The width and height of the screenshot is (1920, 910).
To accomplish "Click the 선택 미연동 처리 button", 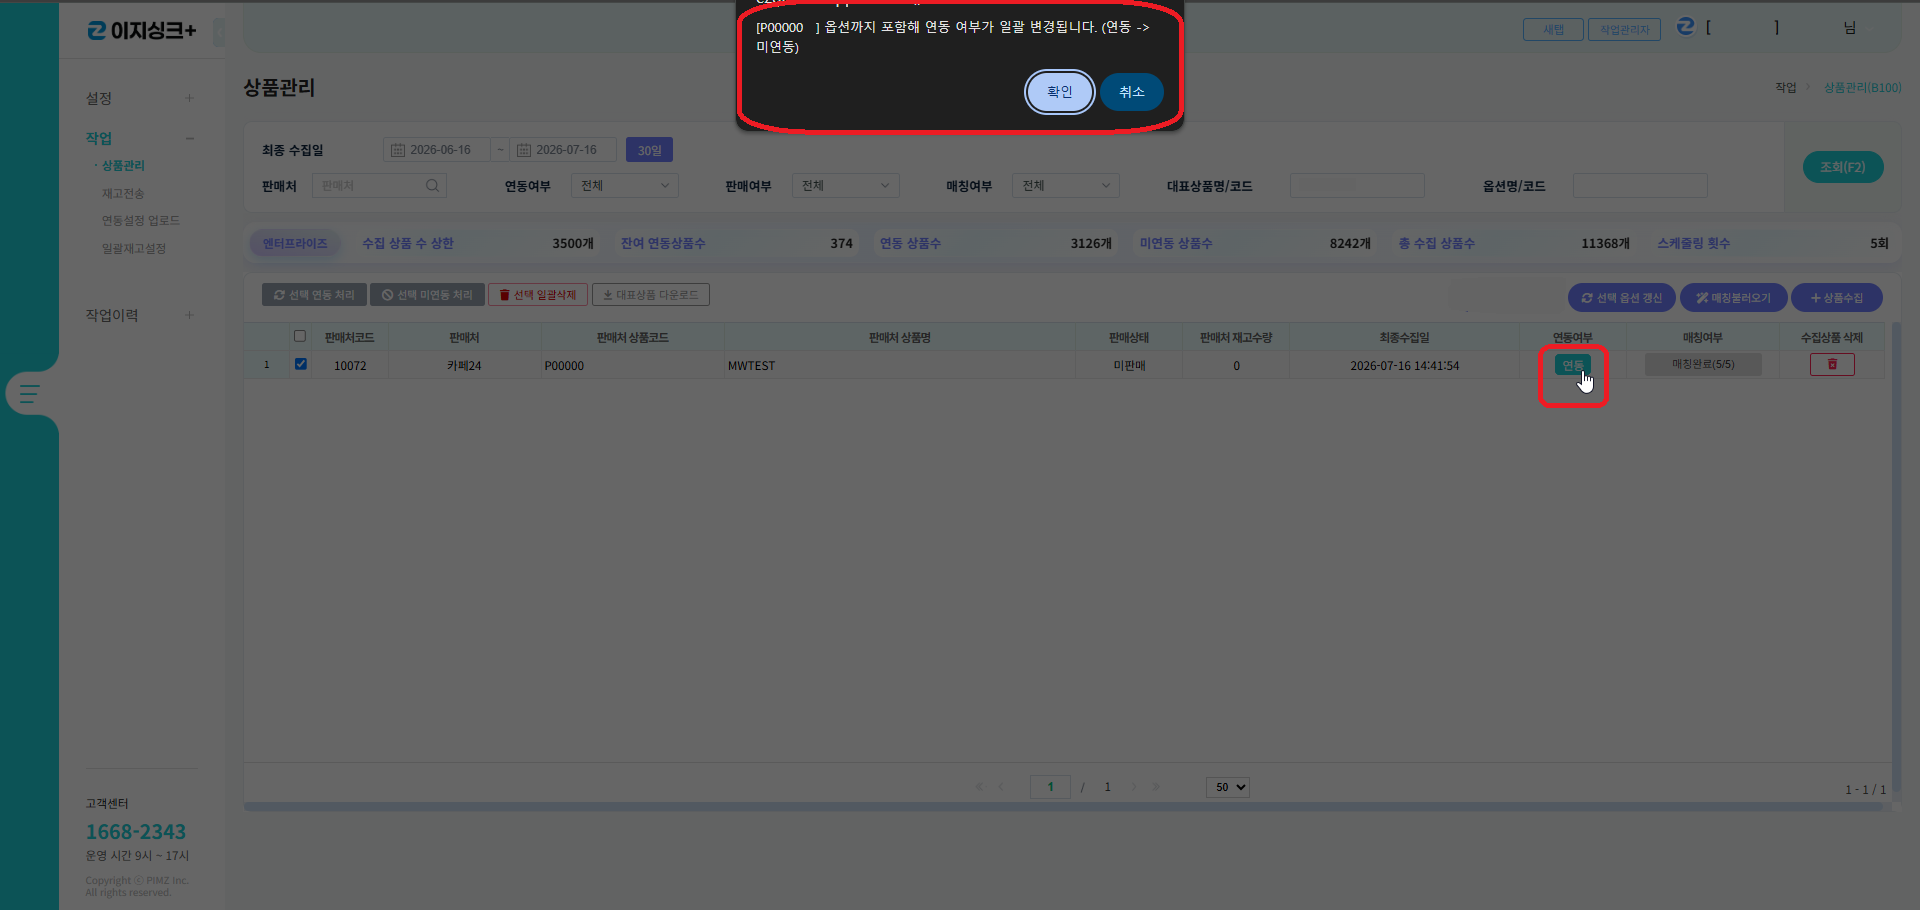I will [x=427, y=295].
